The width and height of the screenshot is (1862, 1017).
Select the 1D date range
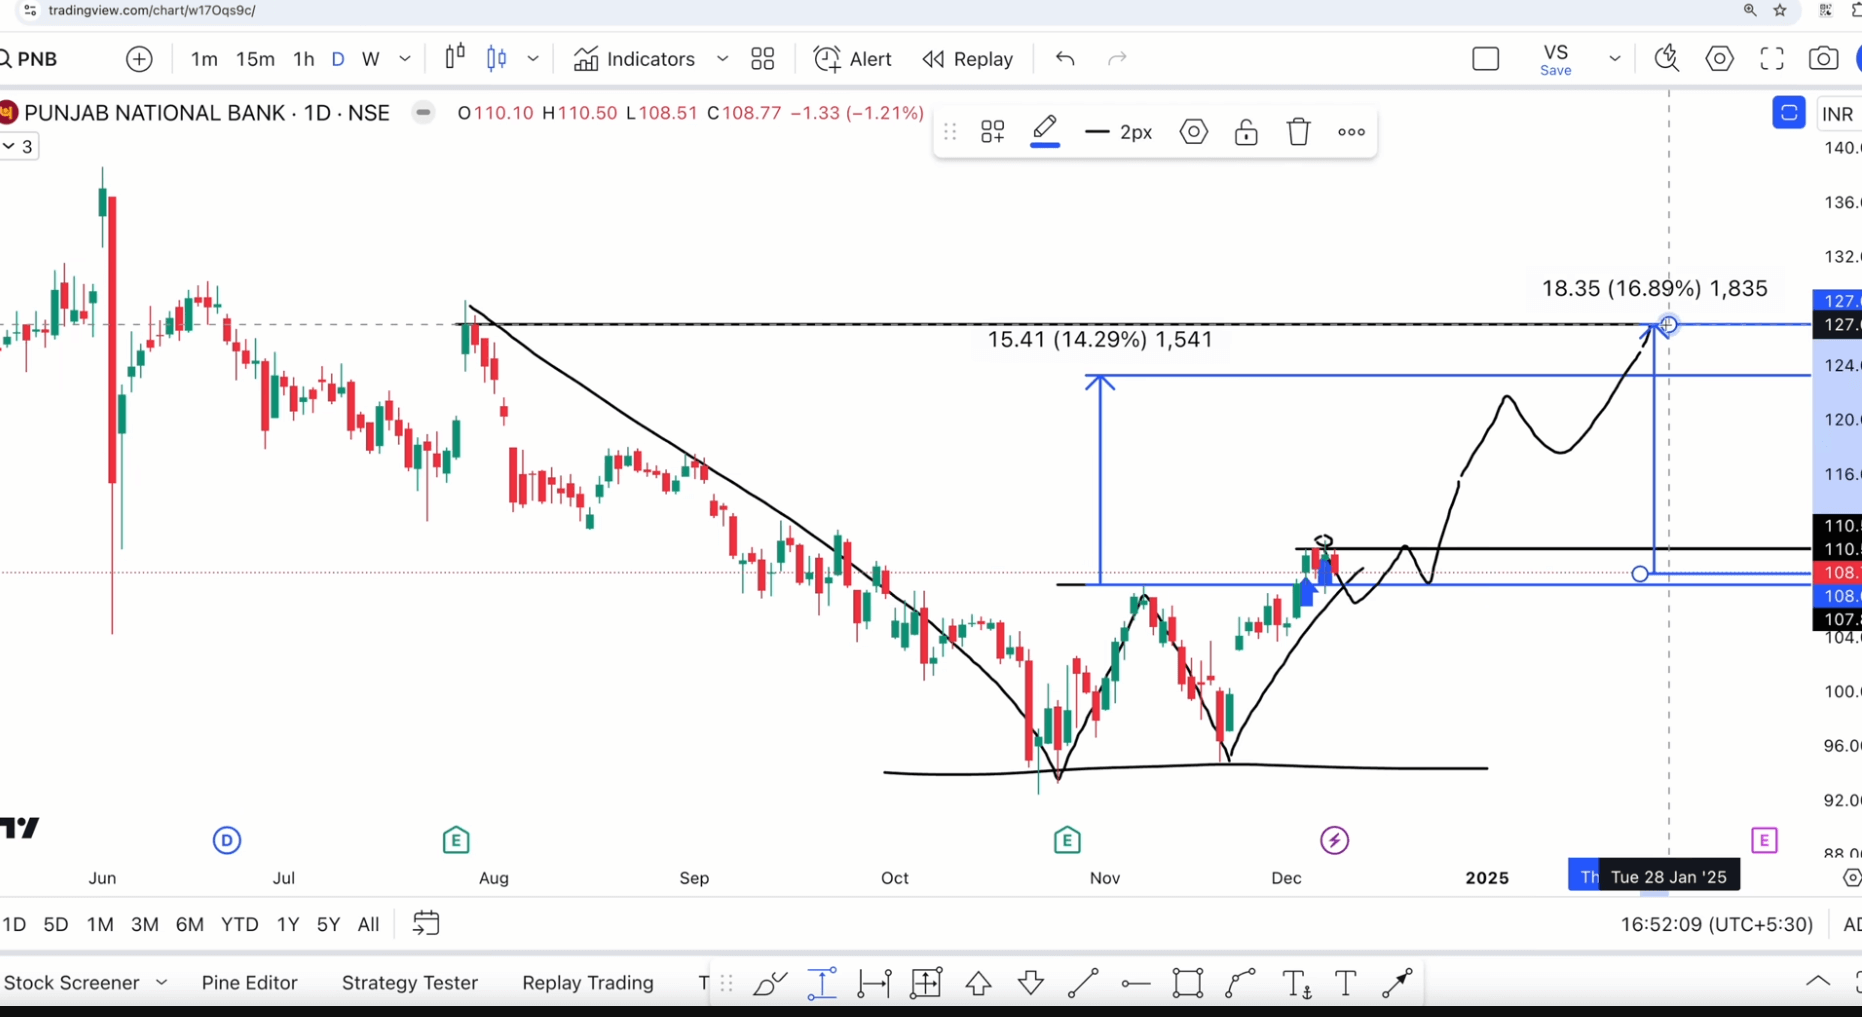[14, 924]
